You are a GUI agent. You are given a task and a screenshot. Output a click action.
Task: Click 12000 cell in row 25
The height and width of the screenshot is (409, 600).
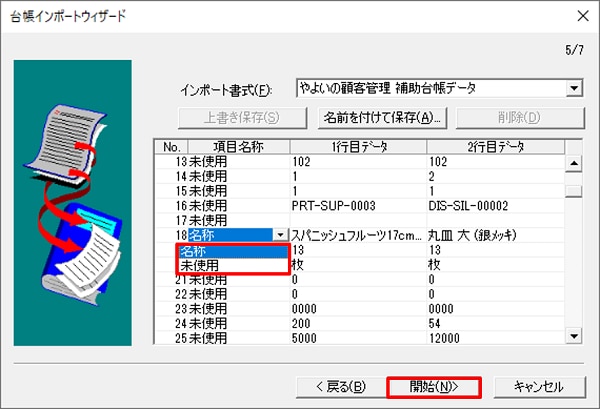[496, 338]
